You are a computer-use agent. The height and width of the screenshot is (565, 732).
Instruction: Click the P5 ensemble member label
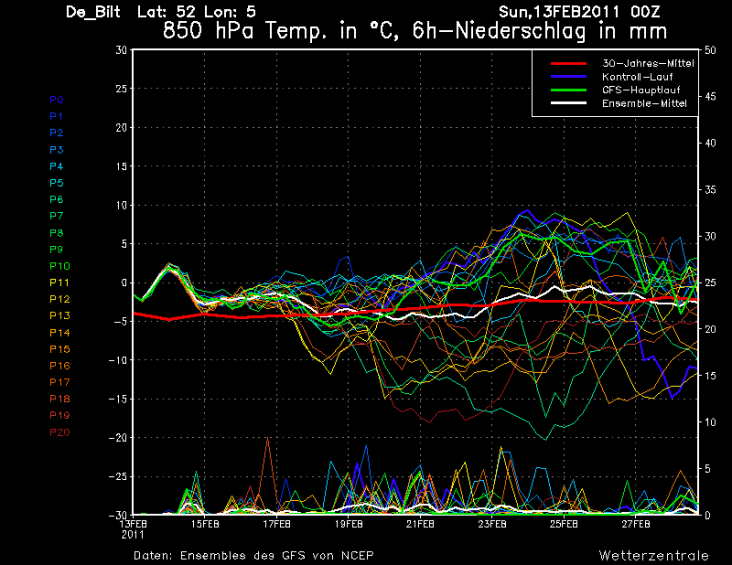(56, 183)
